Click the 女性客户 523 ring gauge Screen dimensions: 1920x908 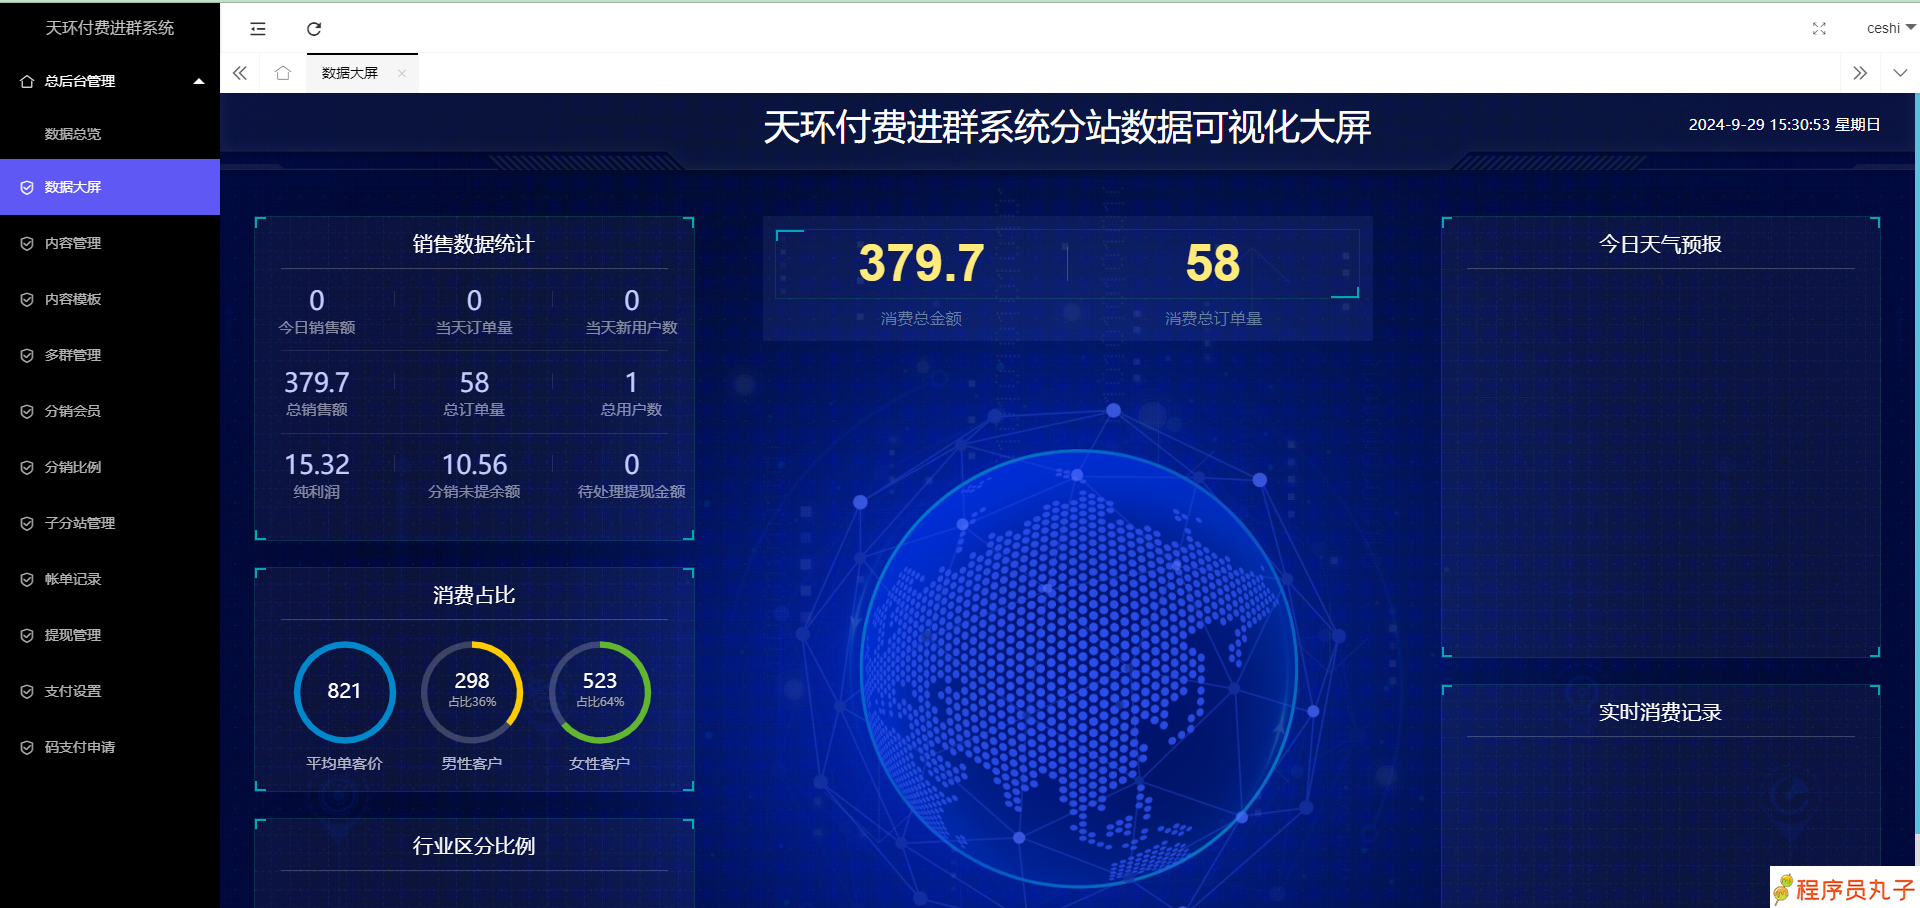pyautogui.click(x=600, y=692)
